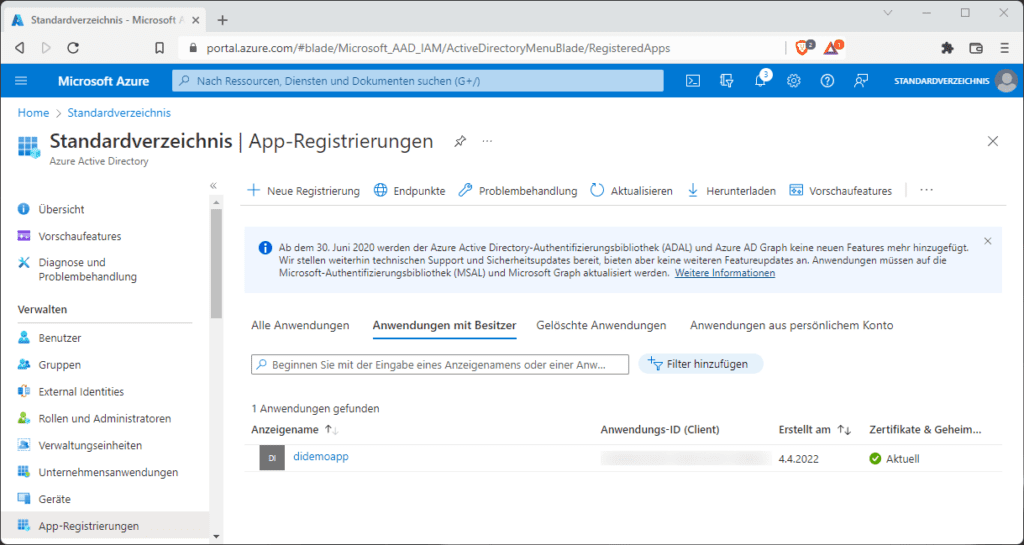The image size is (1024, 545).
Task: Open the help question mark icon
Action: click(x=827, y=81)
